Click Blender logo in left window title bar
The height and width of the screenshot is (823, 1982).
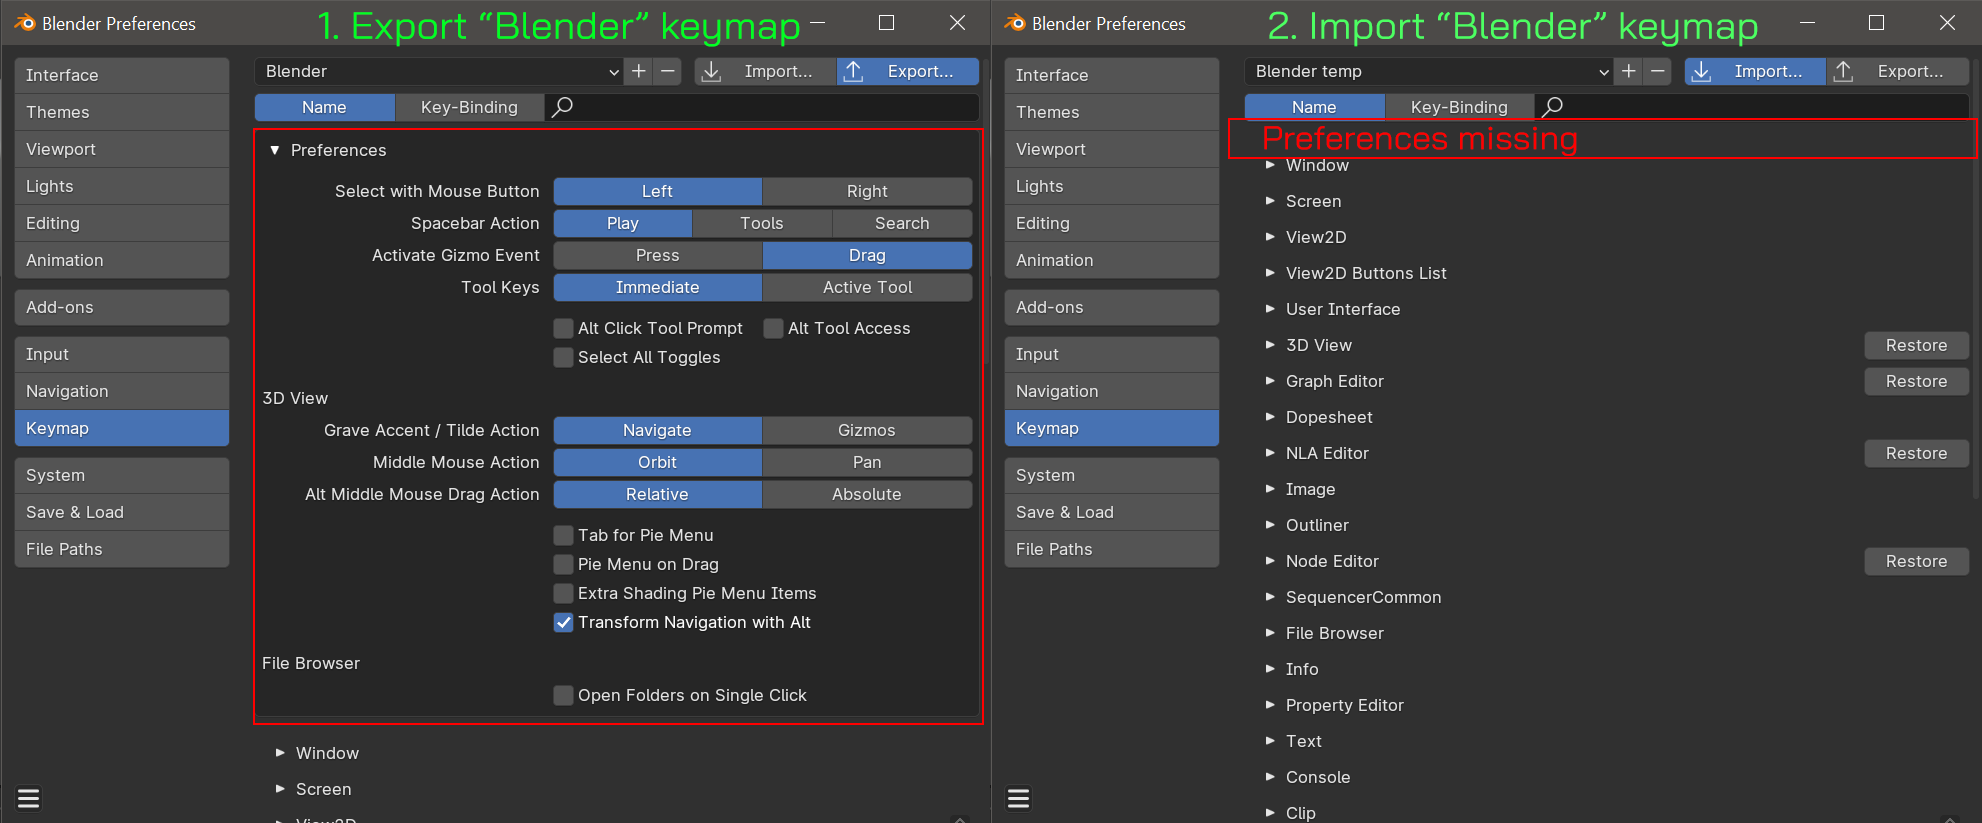click(x=25, y=23)
